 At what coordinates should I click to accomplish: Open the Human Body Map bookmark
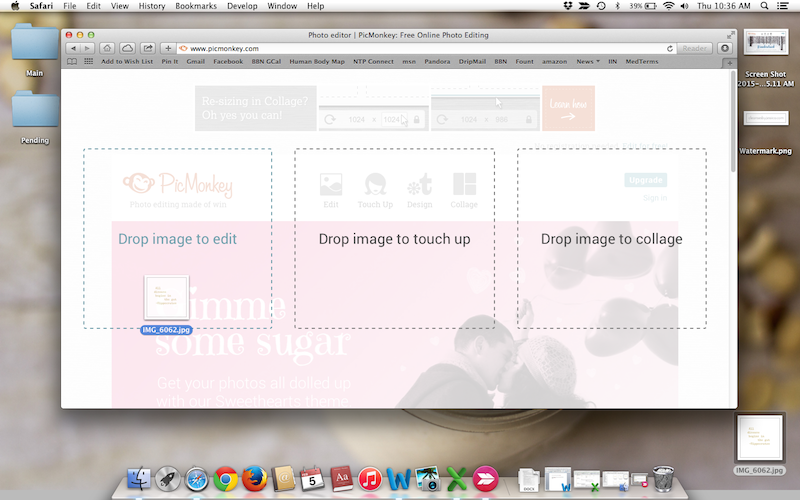coord(317,61)
